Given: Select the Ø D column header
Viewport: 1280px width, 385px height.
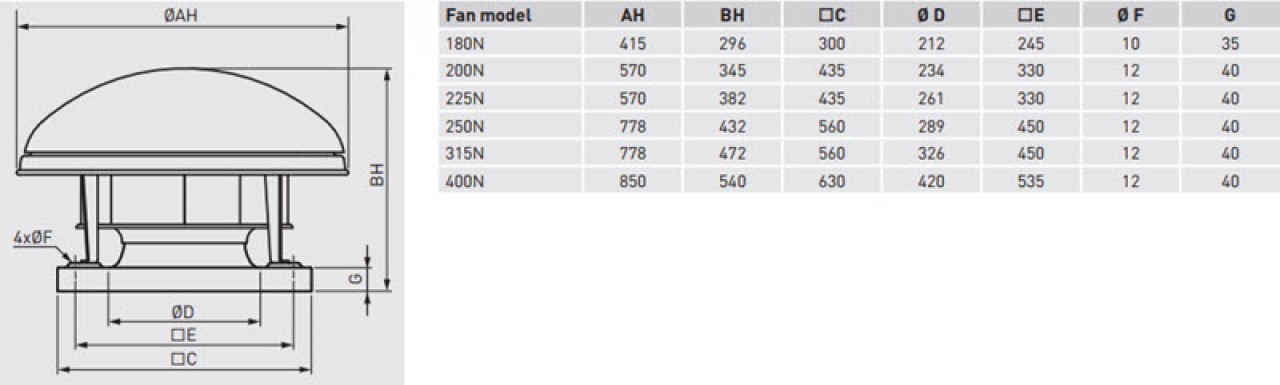Looking at the screenshot, I should [931, 16].
